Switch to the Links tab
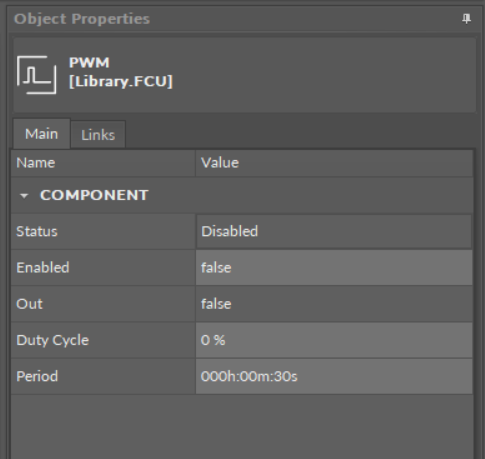The height and width of the screenshot is (459, 485). click(98, 135)
